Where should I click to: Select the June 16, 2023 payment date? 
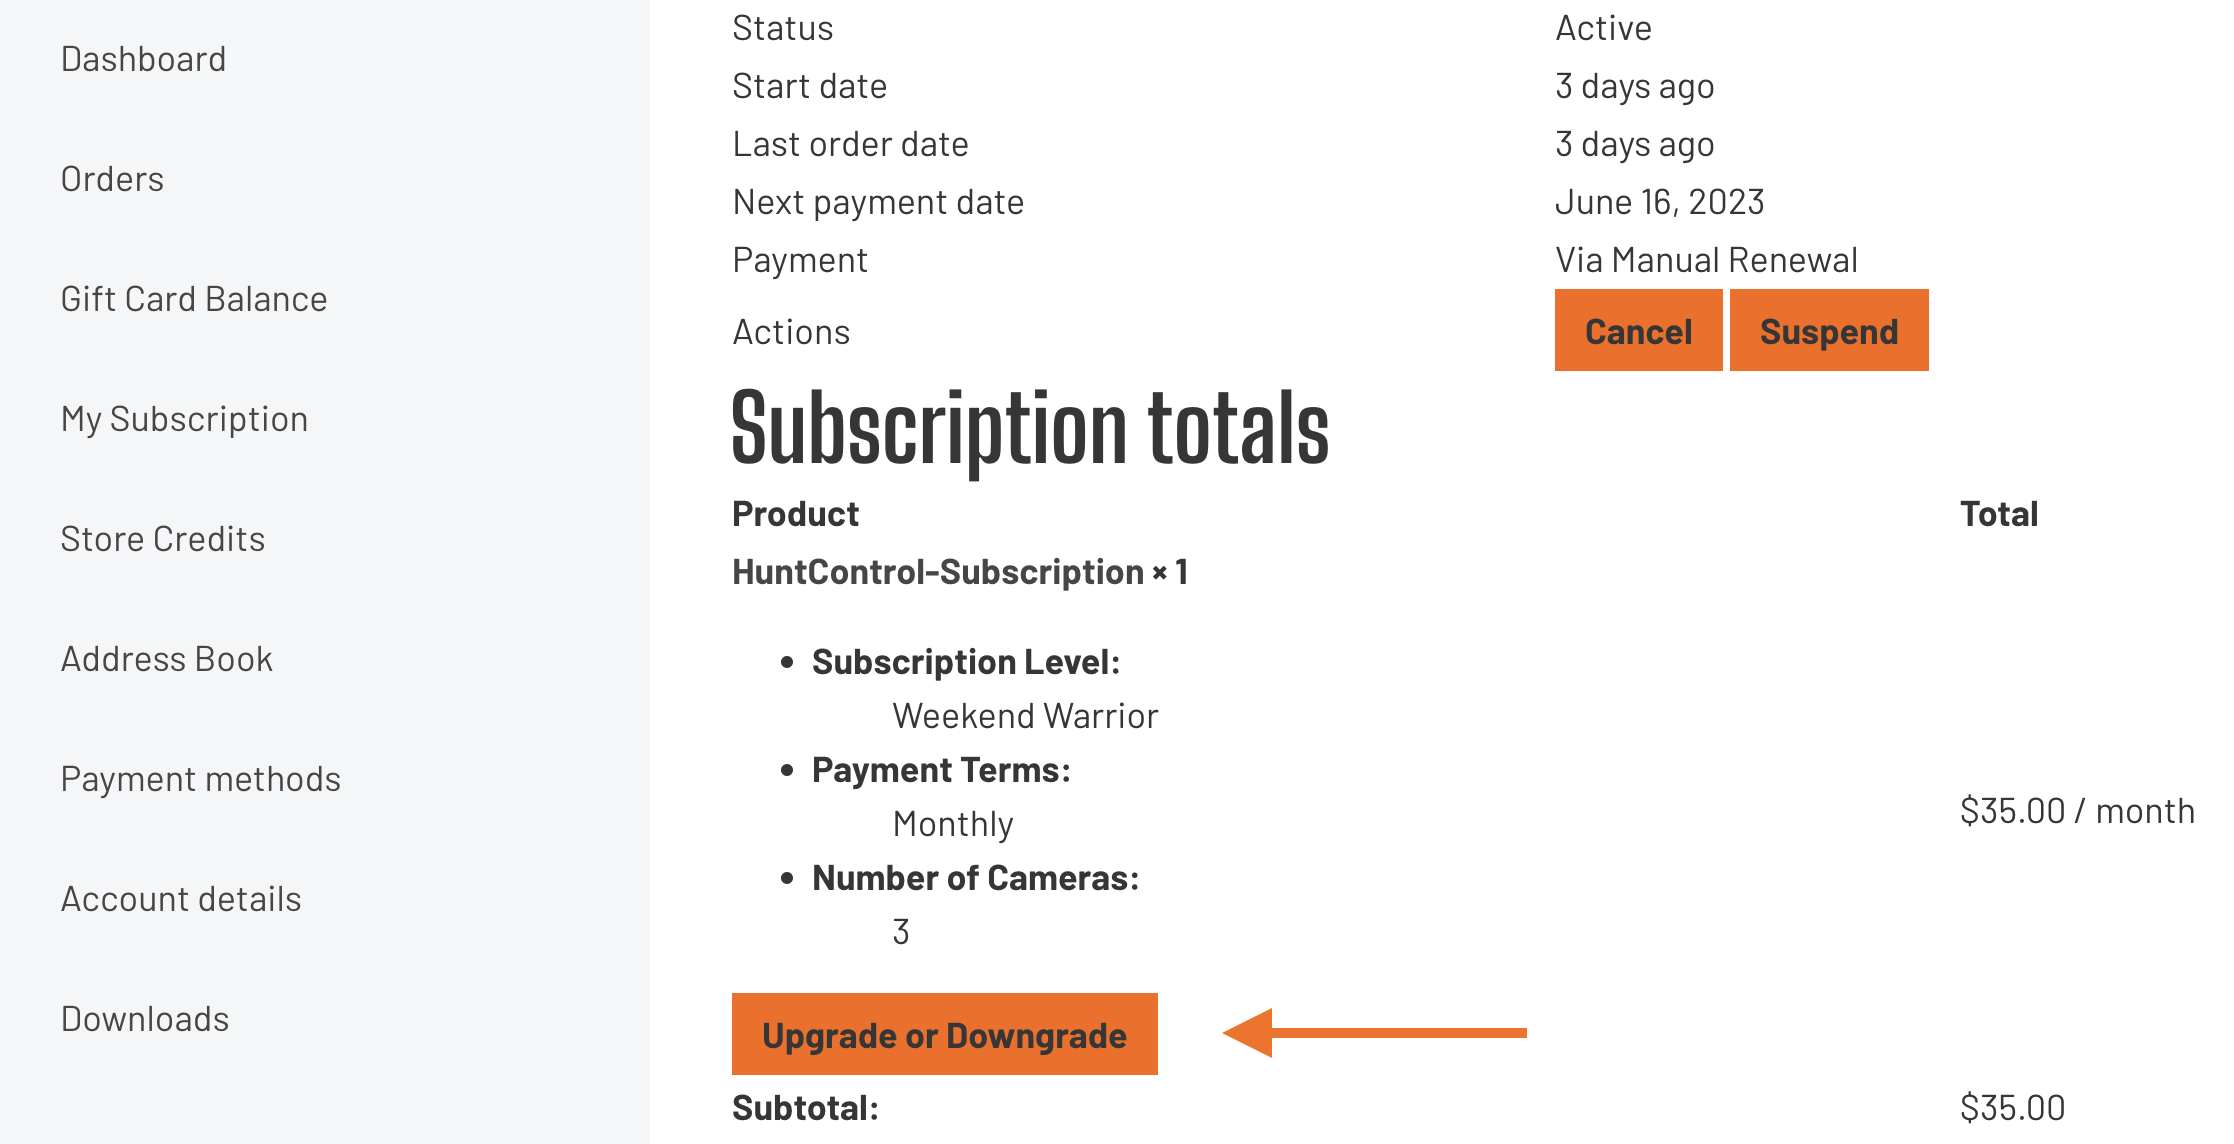click(1659, 202)
